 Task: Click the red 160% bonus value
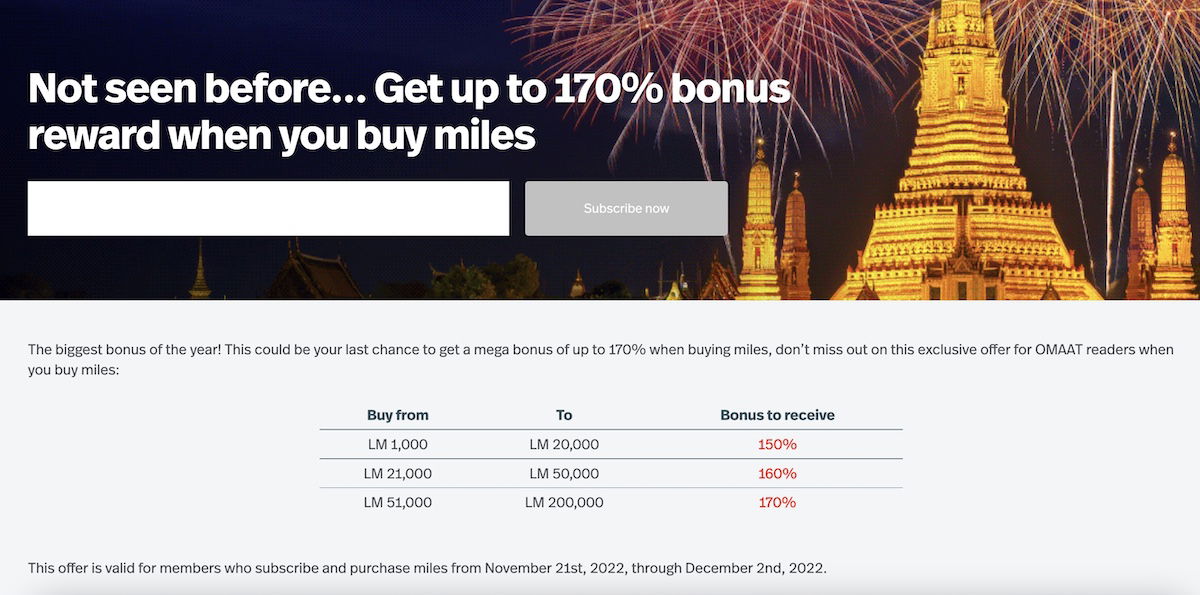click(777, 473)
